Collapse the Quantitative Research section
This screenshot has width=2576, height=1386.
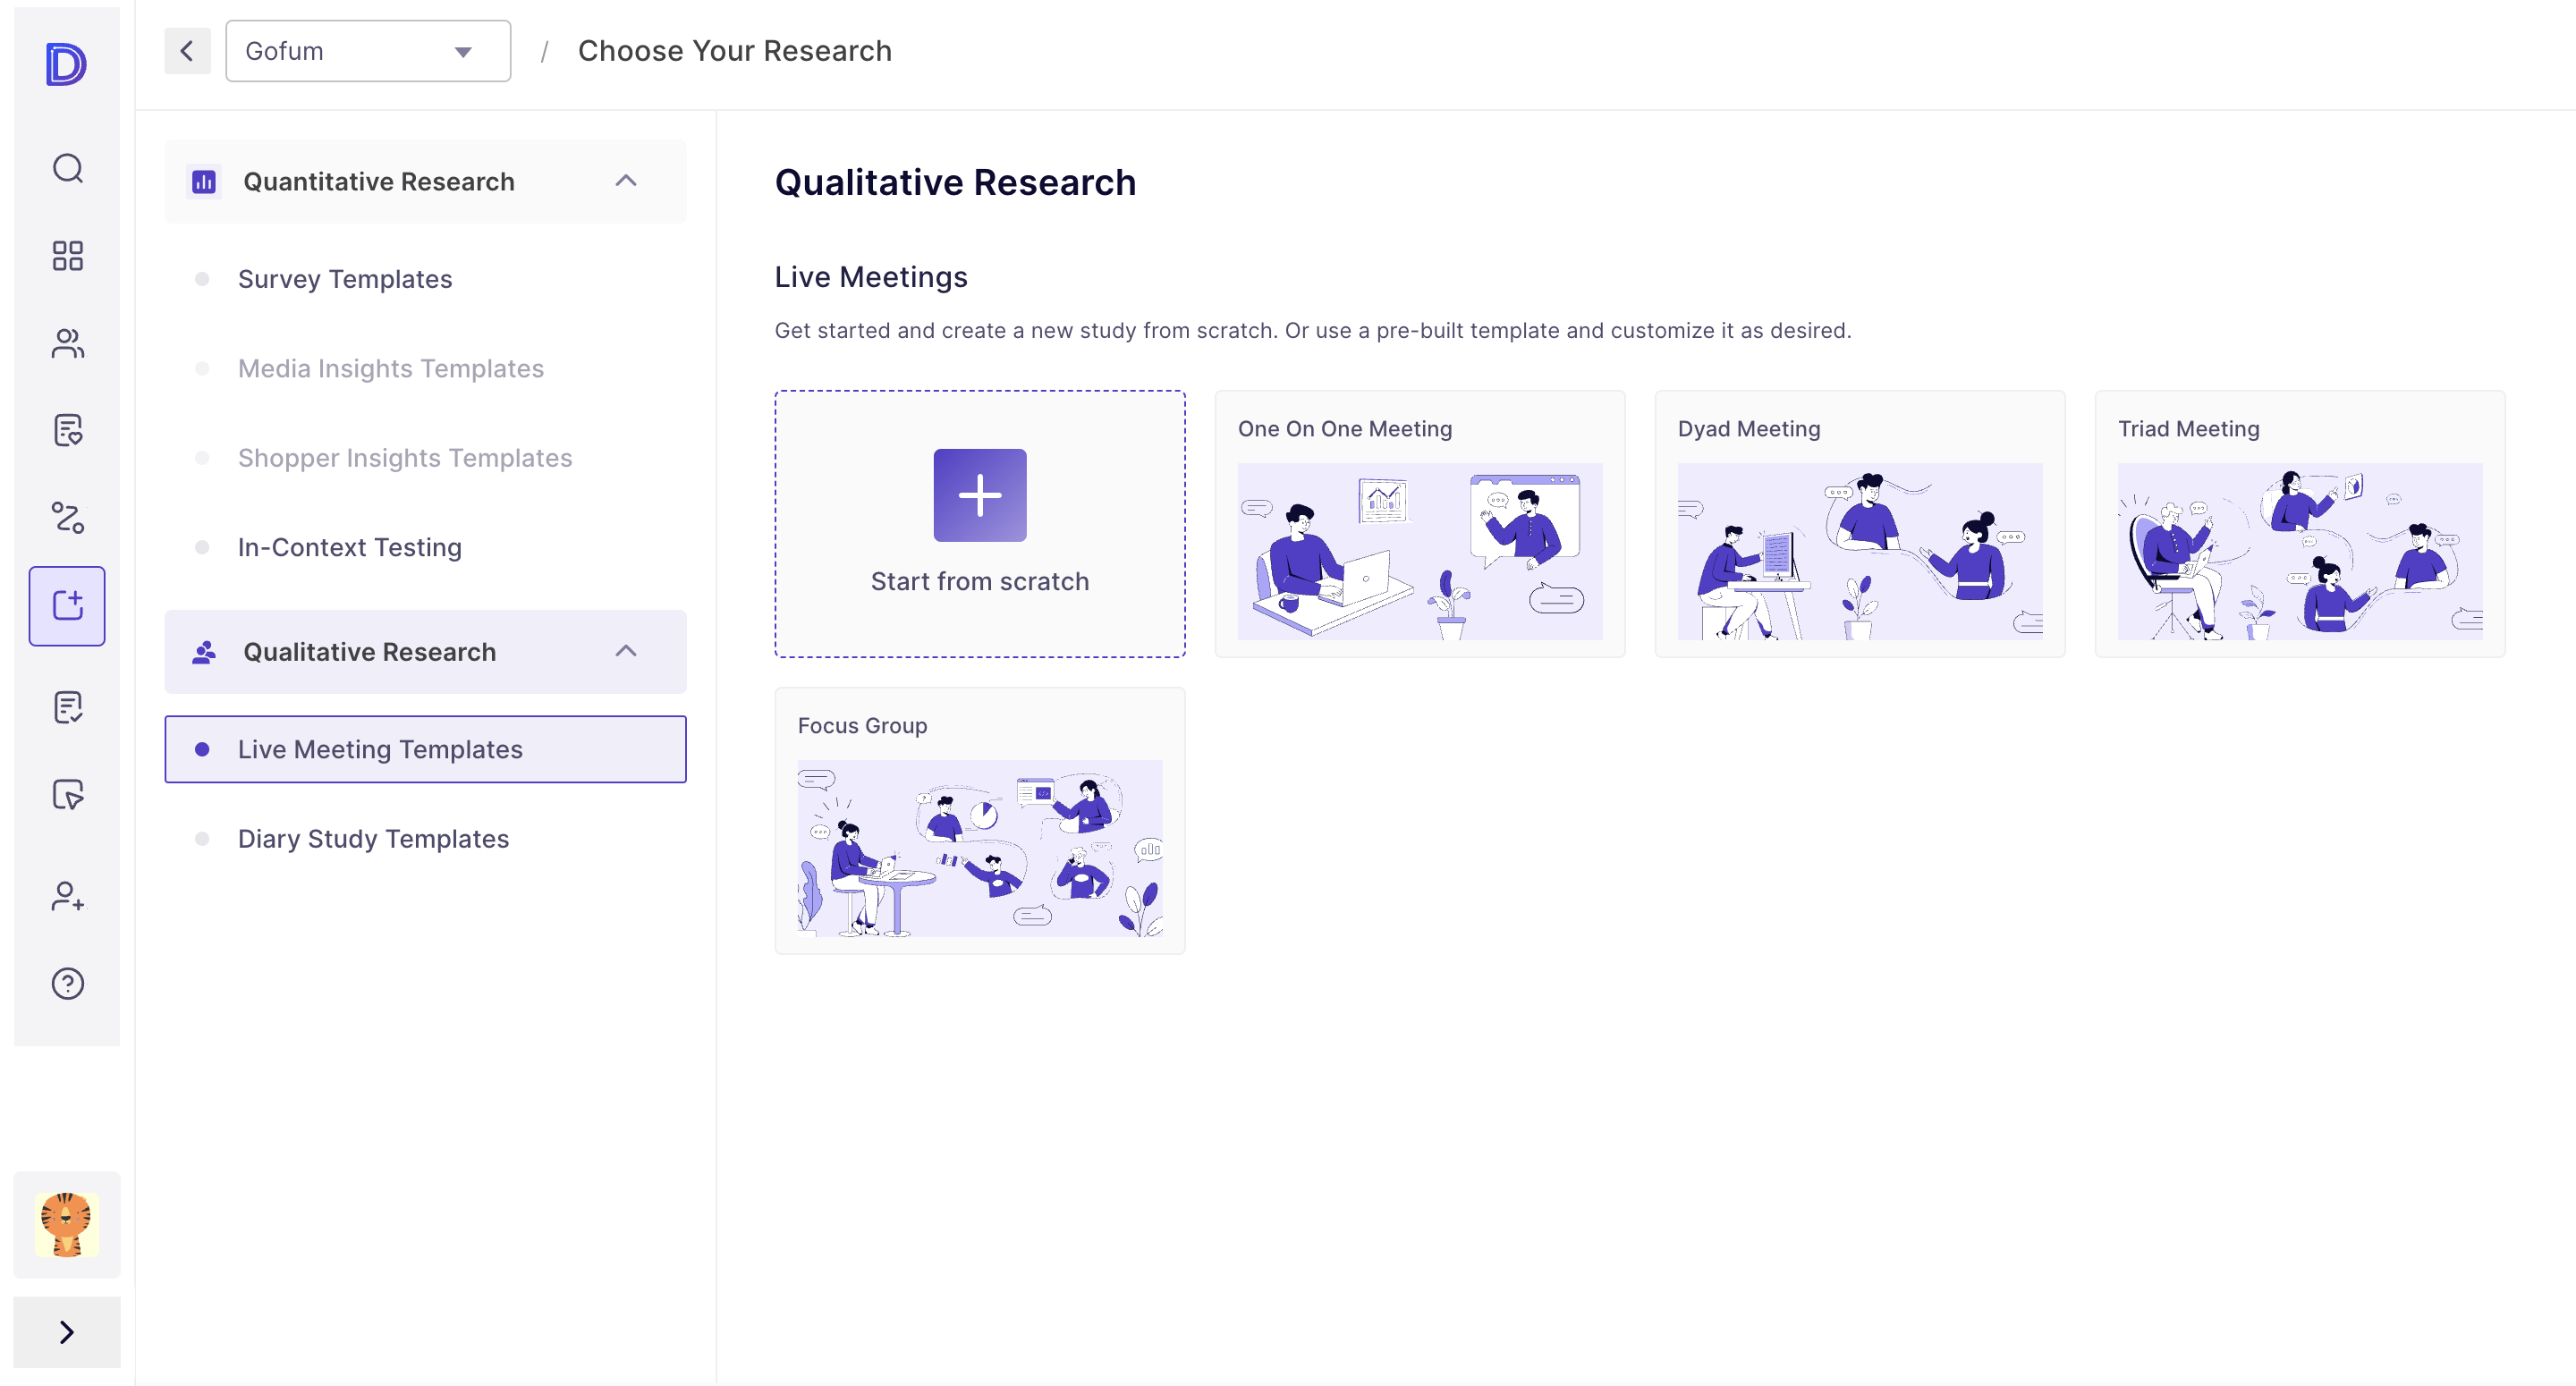[627, 181]
